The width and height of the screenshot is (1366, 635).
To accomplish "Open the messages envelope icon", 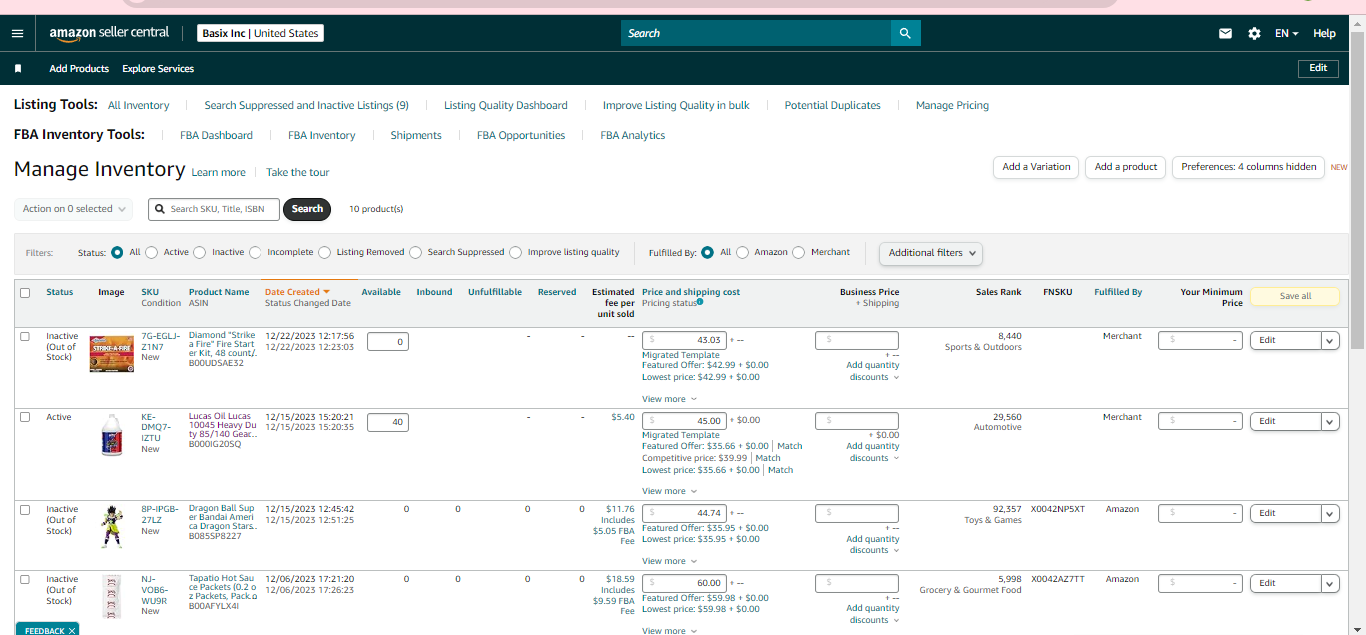I will pyautogui.click(x=1225, y=33).
